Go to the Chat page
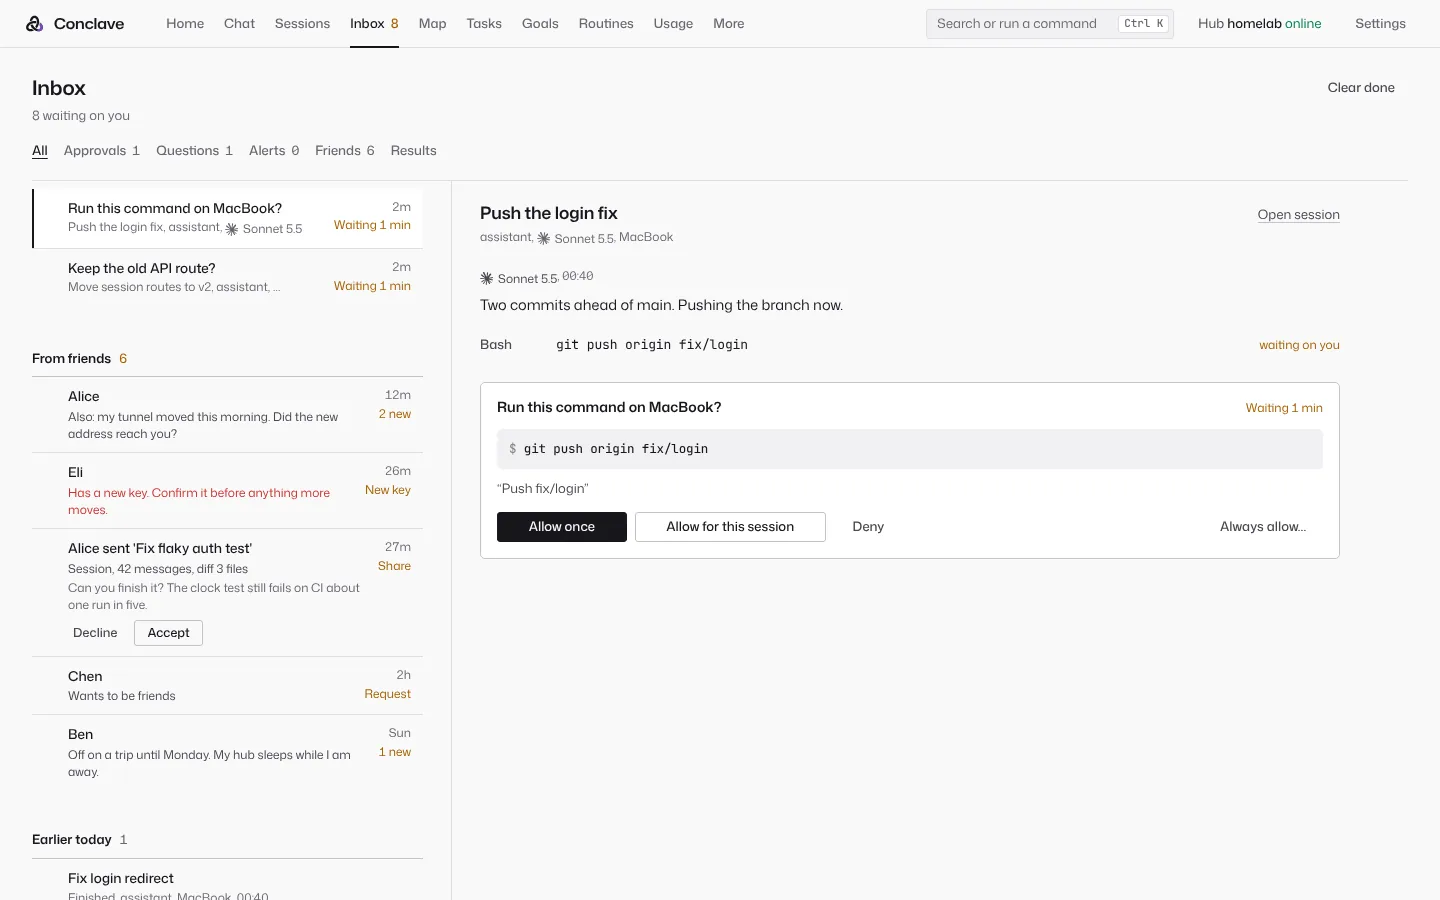This screenshot has width=1440, height=900. click(x=239, y=24)
